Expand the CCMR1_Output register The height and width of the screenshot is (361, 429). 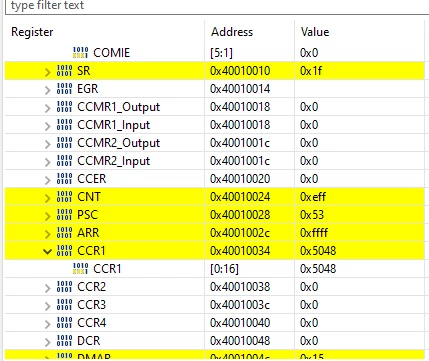tap(48, 107)
